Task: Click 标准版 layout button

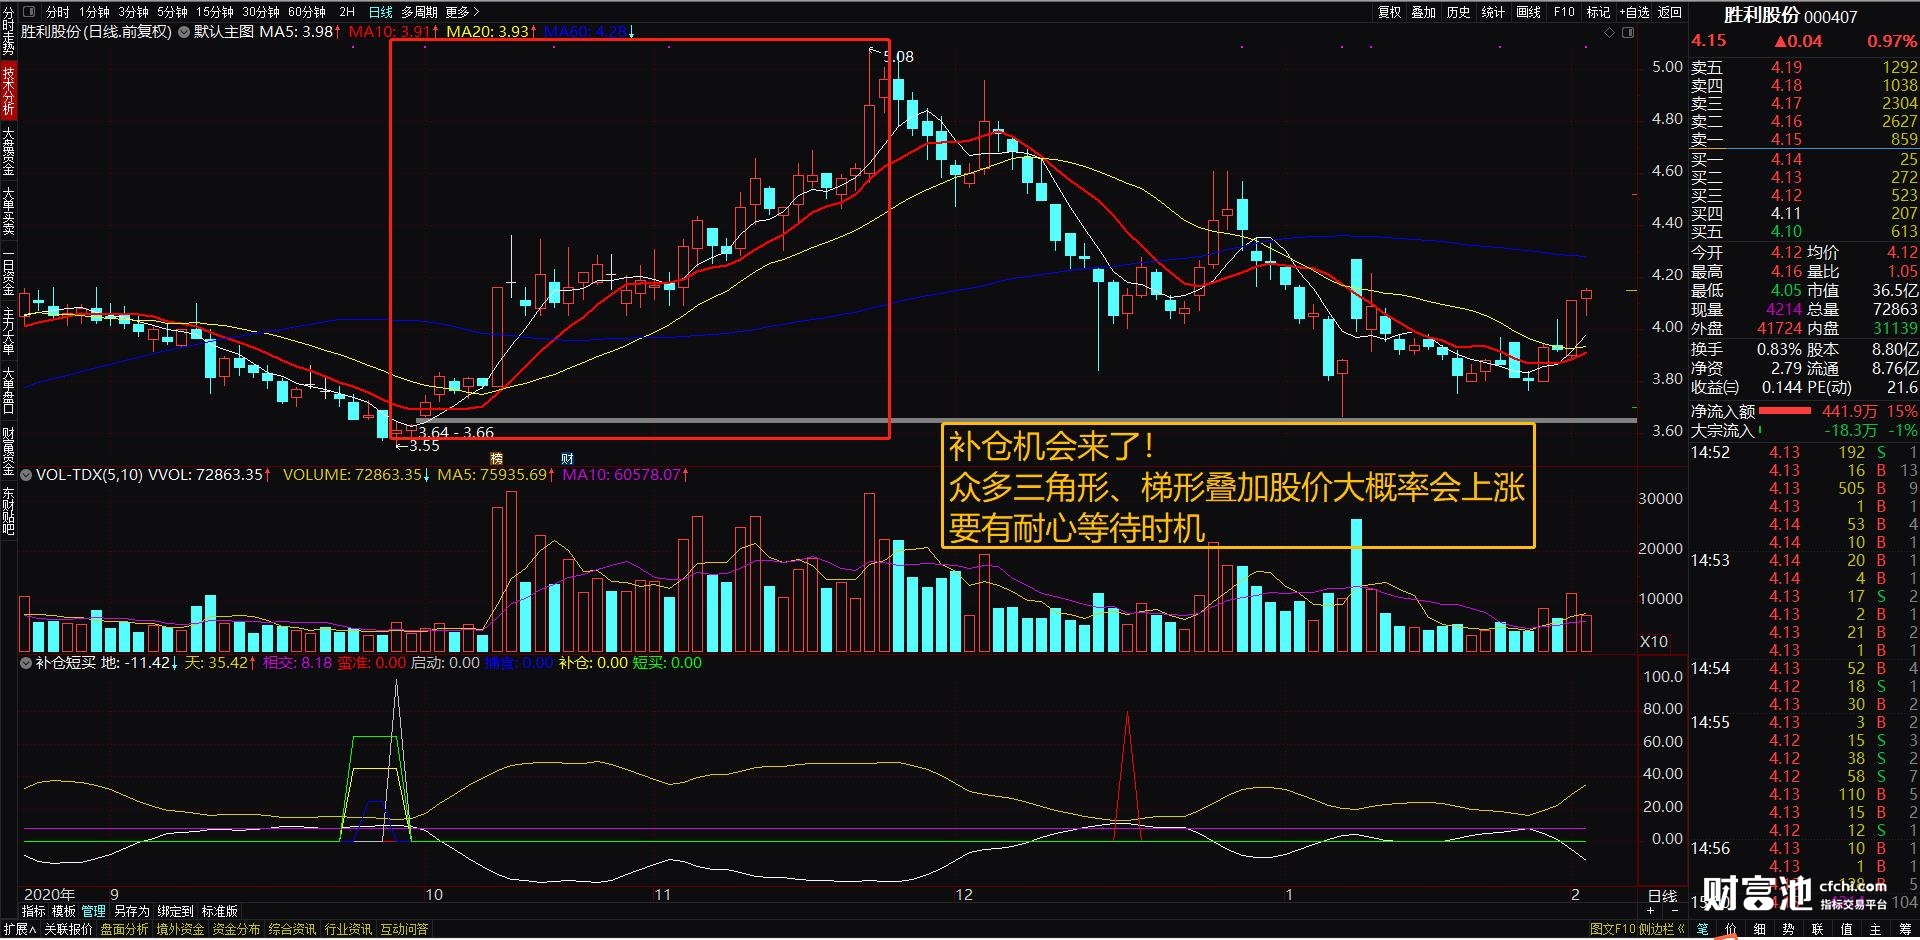Action: point(220,911)
